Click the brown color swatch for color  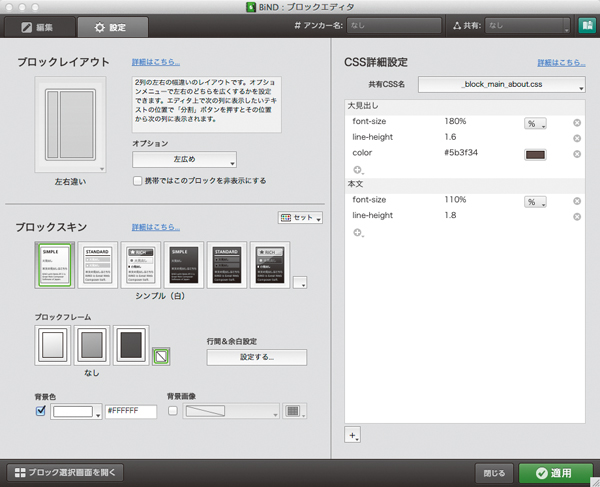pyautogui.click(x=536, y=154)
